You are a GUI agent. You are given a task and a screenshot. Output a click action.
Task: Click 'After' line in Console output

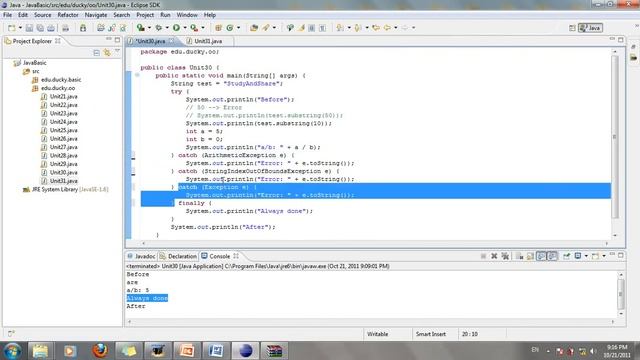pos(136,306)
